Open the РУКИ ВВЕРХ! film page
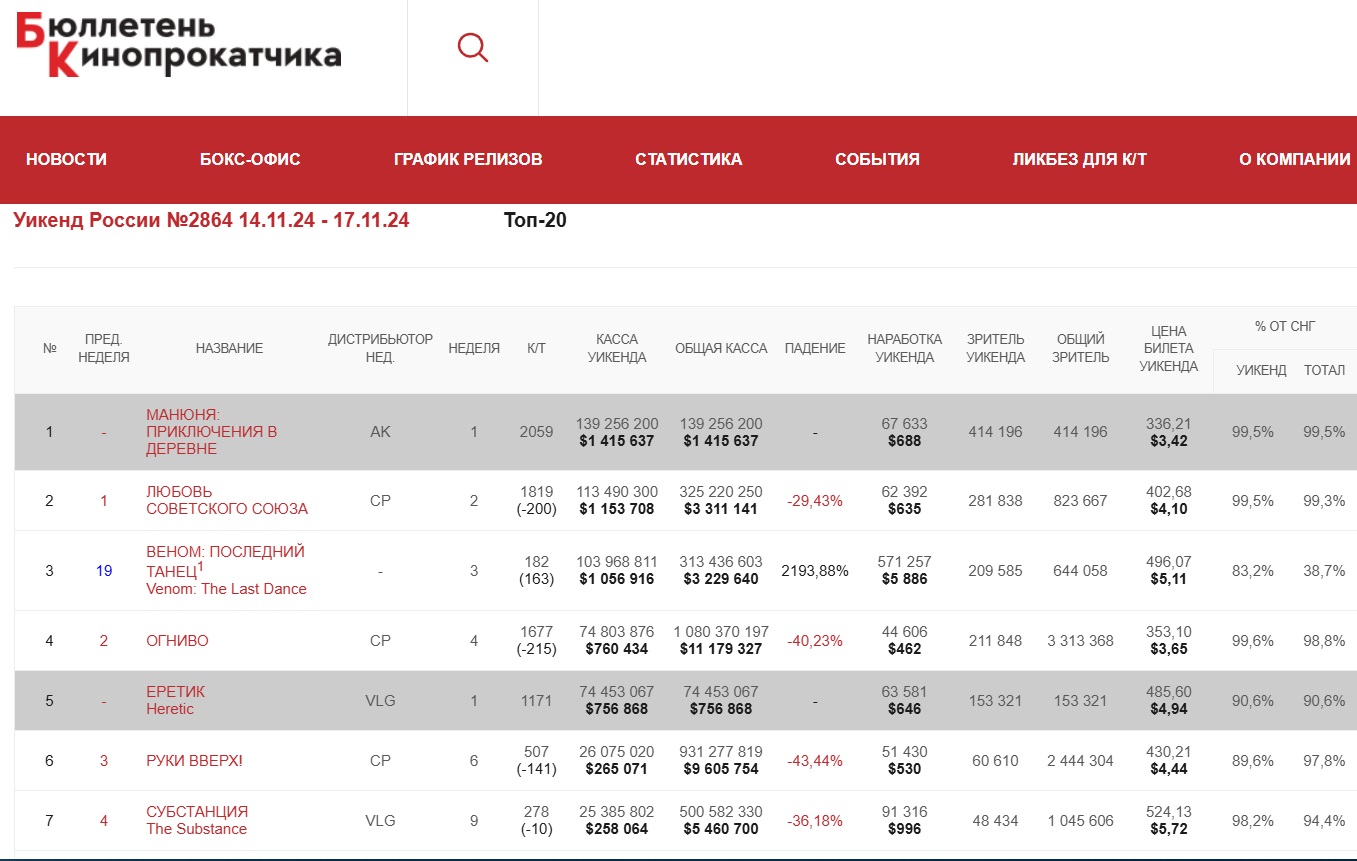The width and height of the screenshot is (1357, 861). tap(194, 761)
